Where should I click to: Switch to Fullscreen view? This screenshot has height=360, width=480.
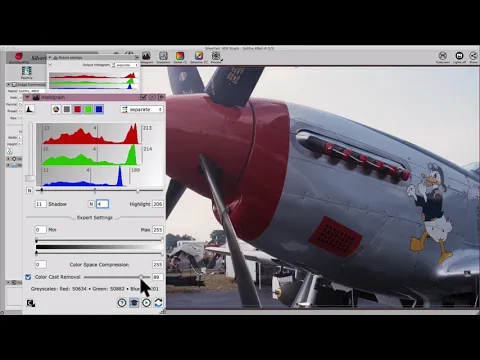442,57
